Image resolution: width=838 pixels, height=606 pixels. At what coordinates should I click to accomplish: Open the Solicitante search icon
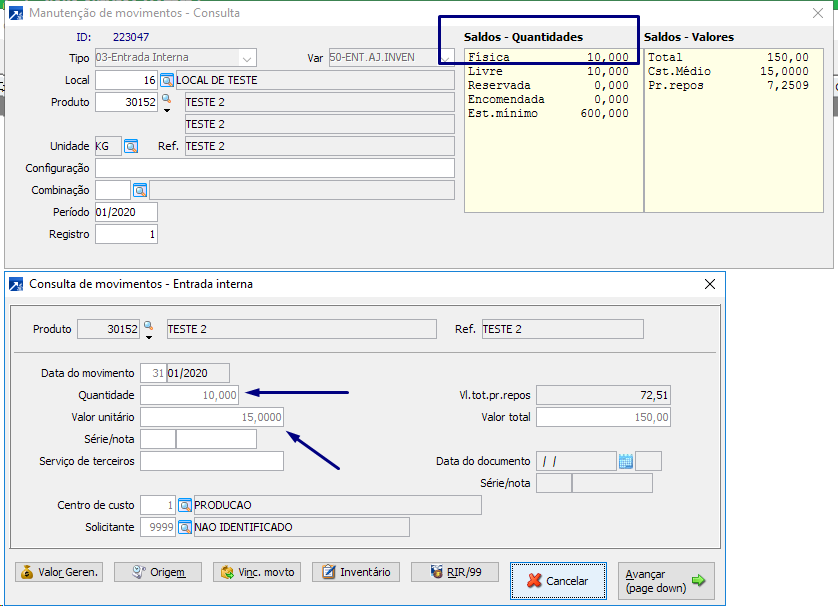coord(184,527)
